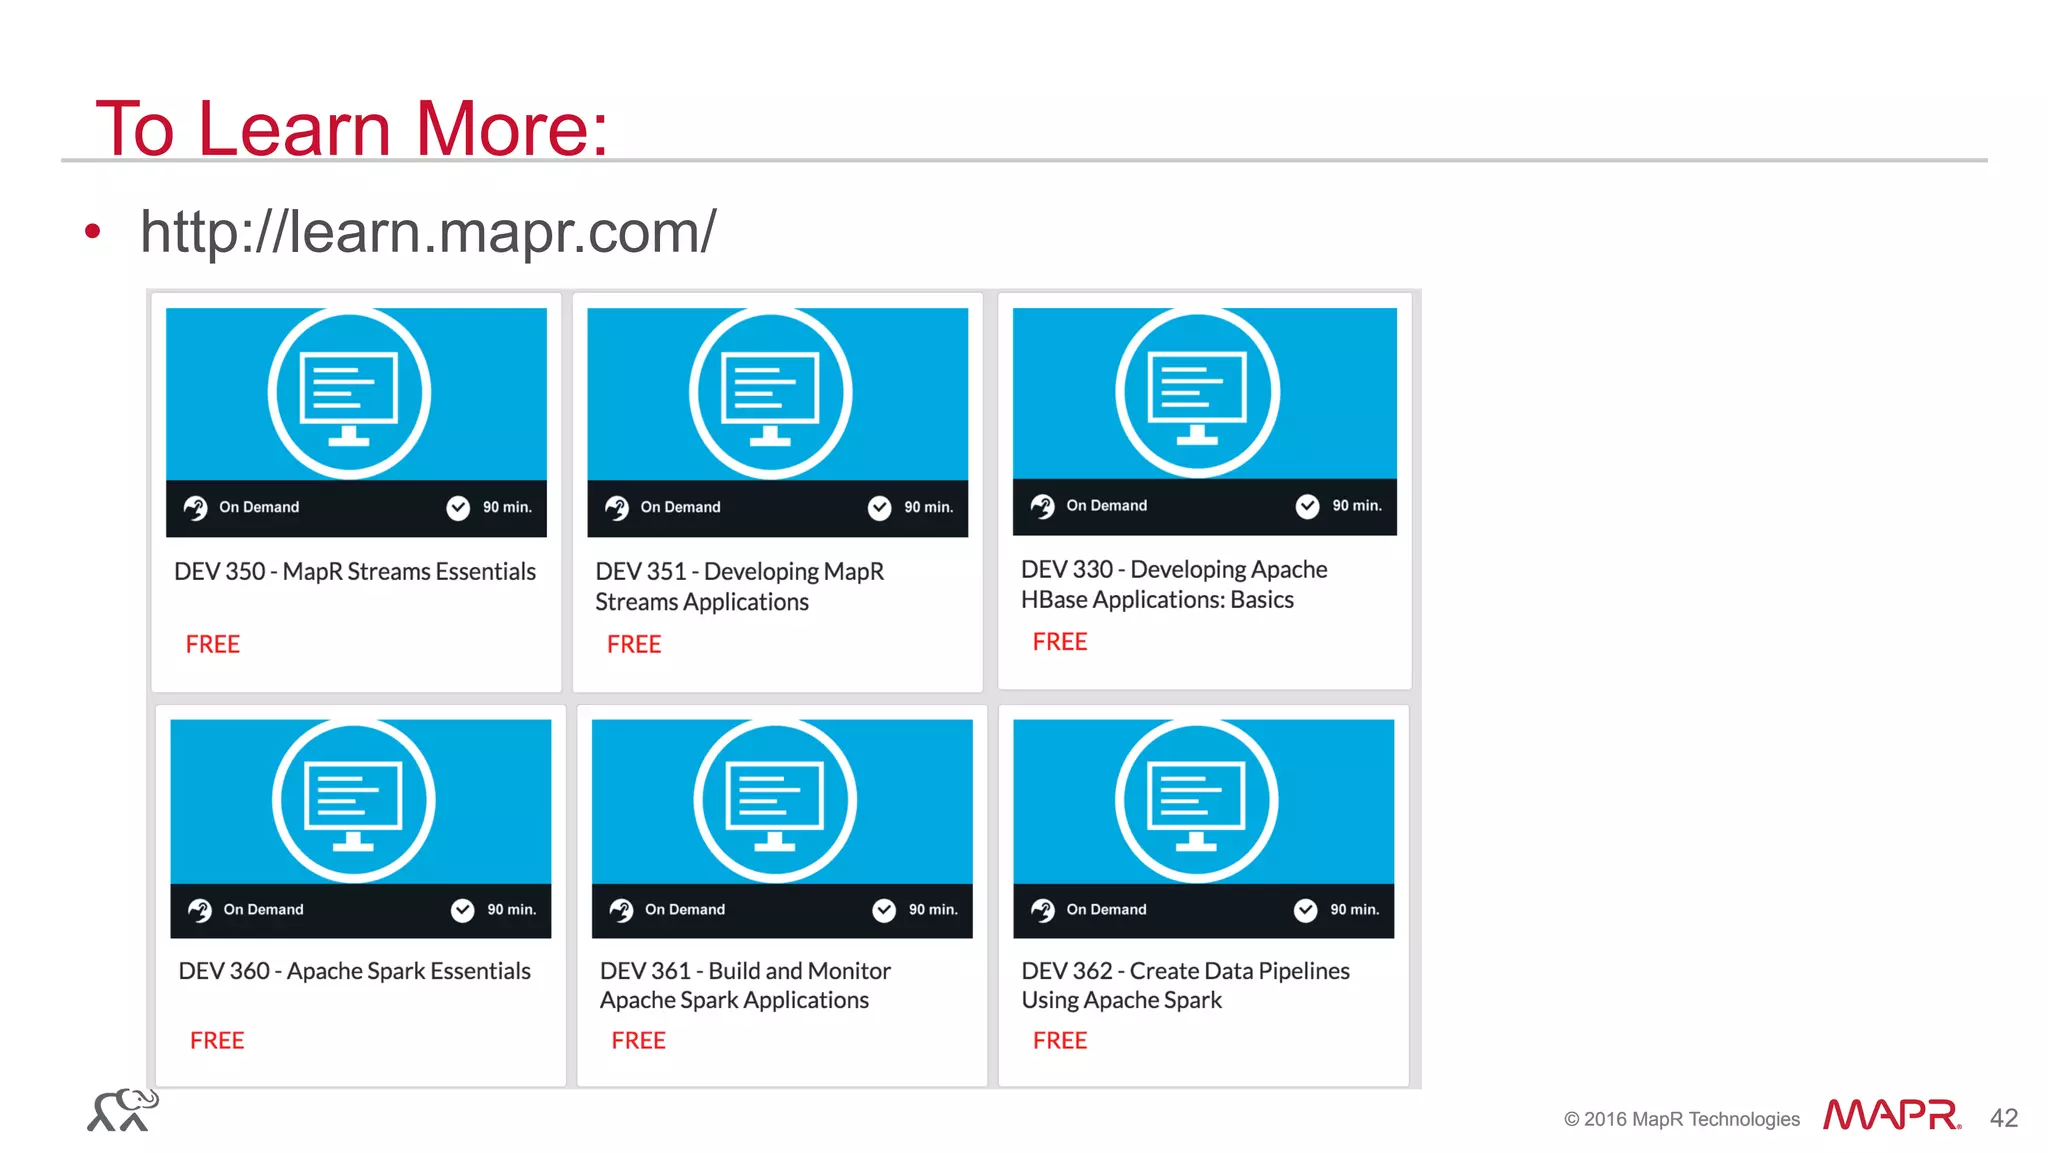Open DEV 351 - Developing MapR Streams Applications title
2048x1153 pixels.
[x=740, y=587]
